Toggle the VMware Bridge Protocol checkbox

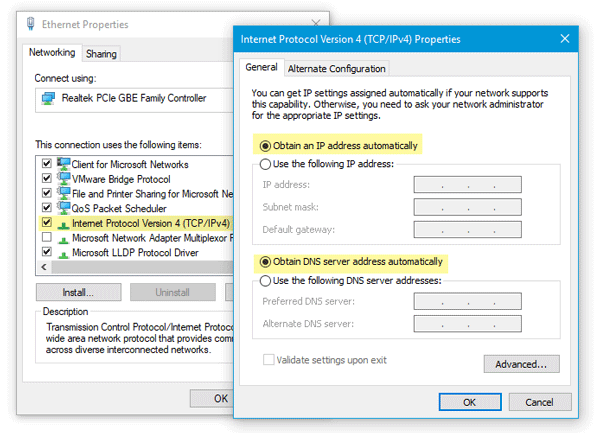[x=46, y=179]
